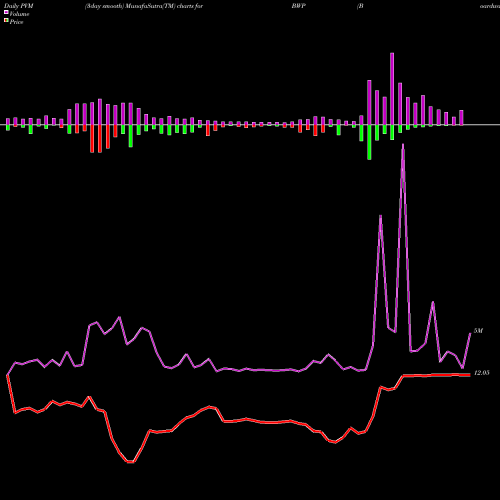The image size is (500, 500).
Task: Click the lowest dip of the red price line
Action: [x=130, y=462]
